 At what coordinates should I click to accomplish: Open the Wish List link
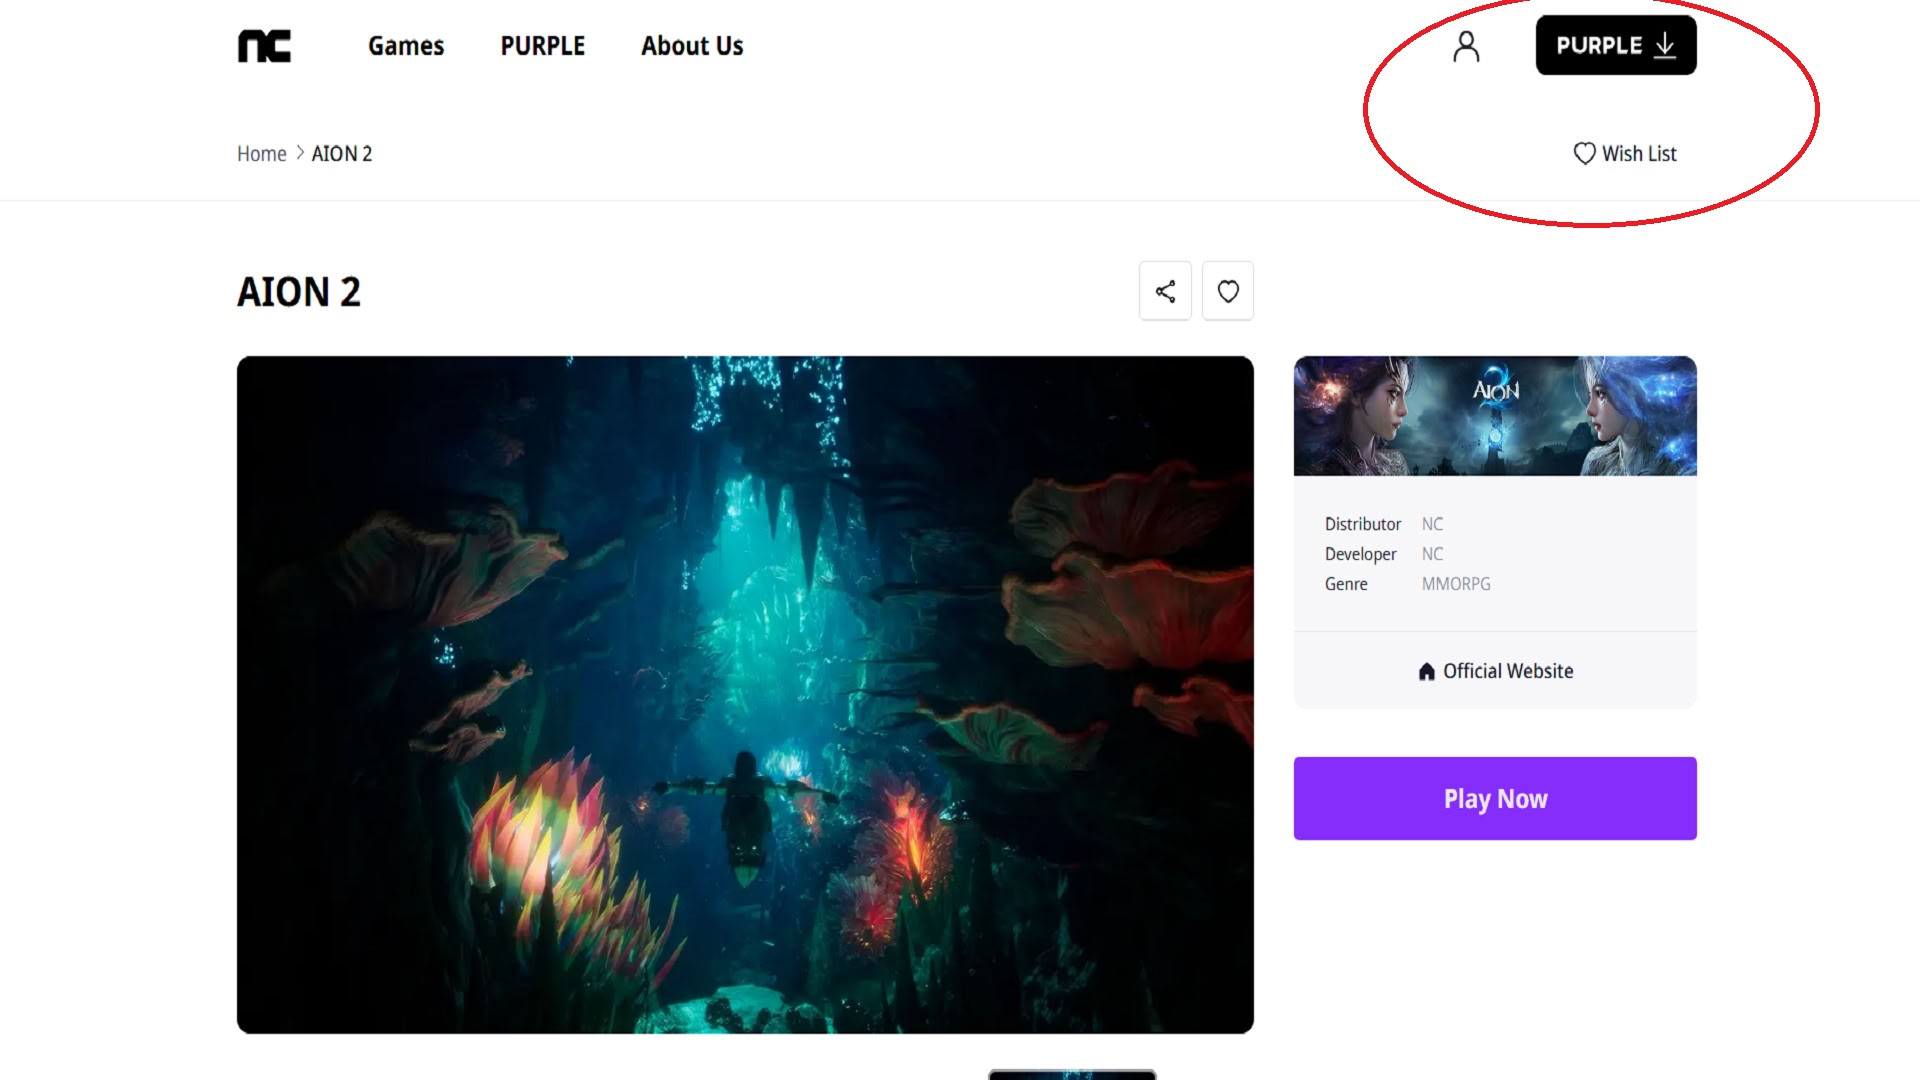point(1625,153)
